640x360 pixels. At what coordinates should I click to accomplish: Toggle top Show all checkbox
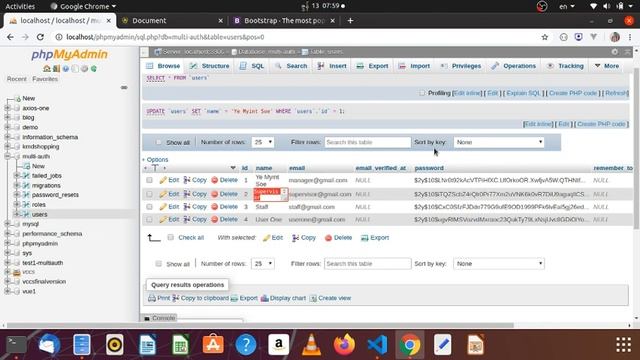tap(158, 142)
